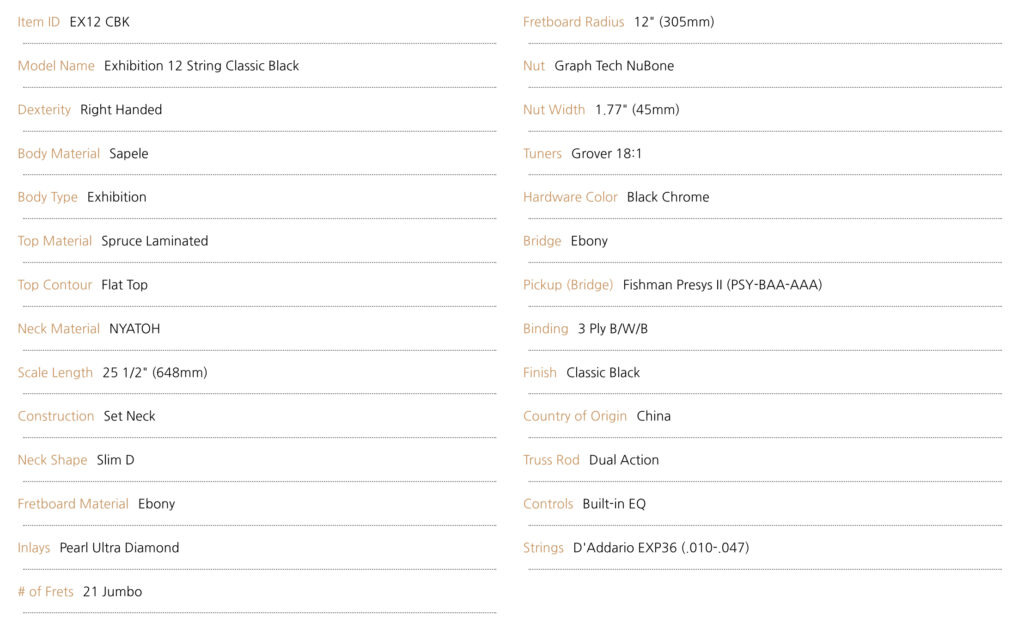1024x622 pixels.
Task: Click the Item ID label
Action: tap(39, 22)
